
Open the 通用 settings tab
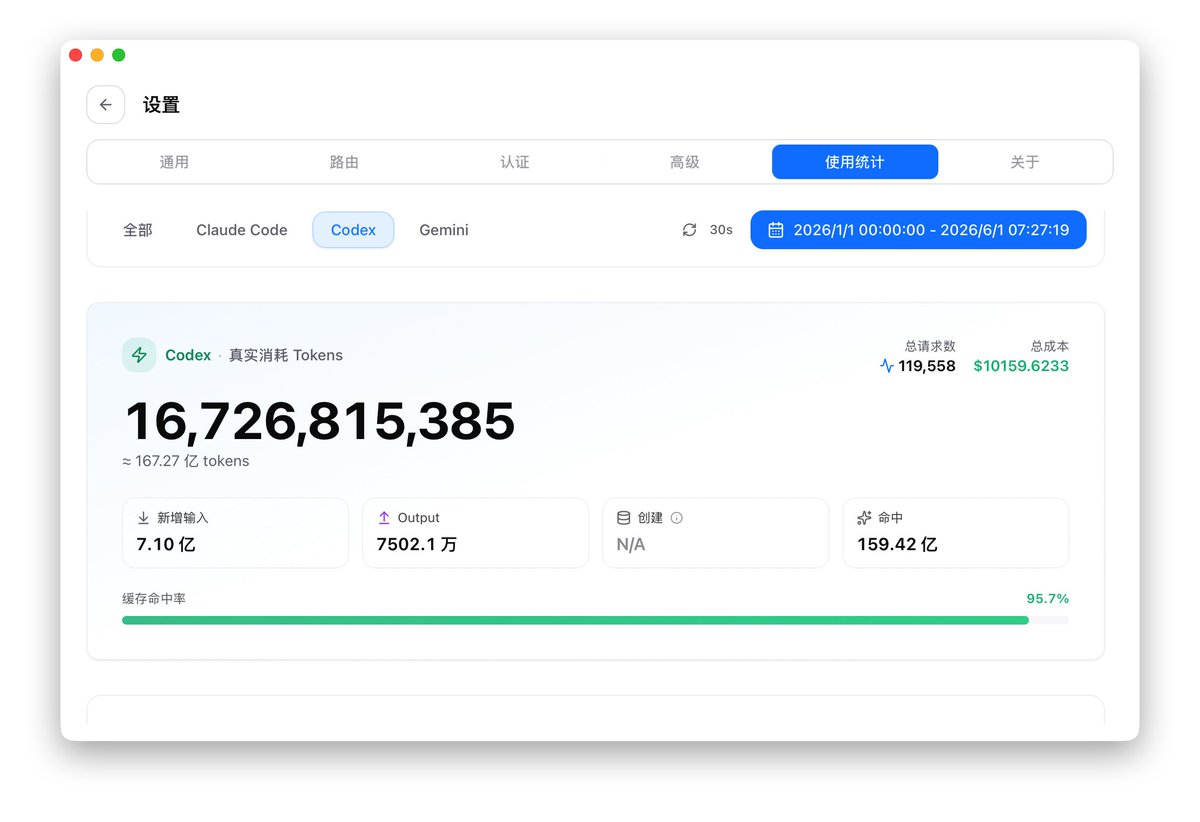tap(174, 162)
